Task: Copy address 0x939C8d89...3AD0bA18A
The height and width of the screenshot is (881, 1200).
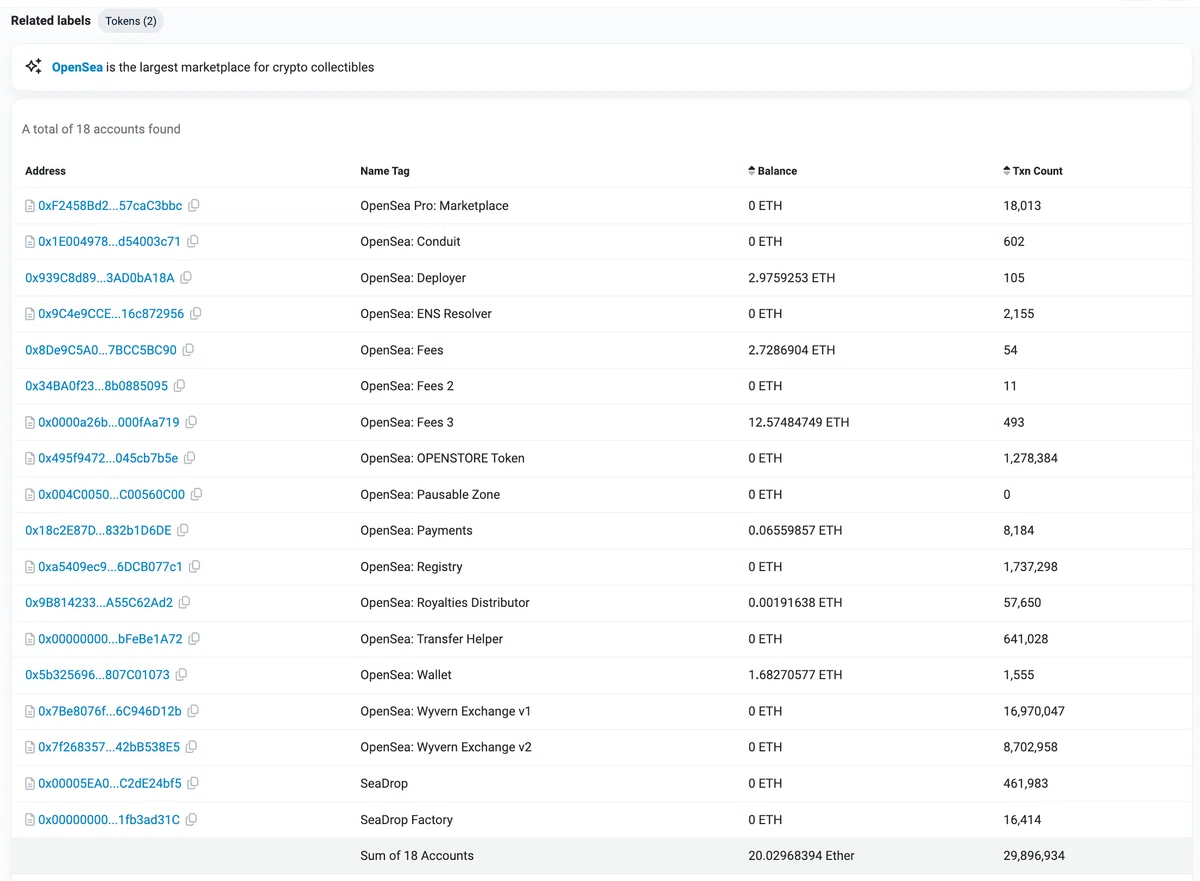Action: coord(186,277)
